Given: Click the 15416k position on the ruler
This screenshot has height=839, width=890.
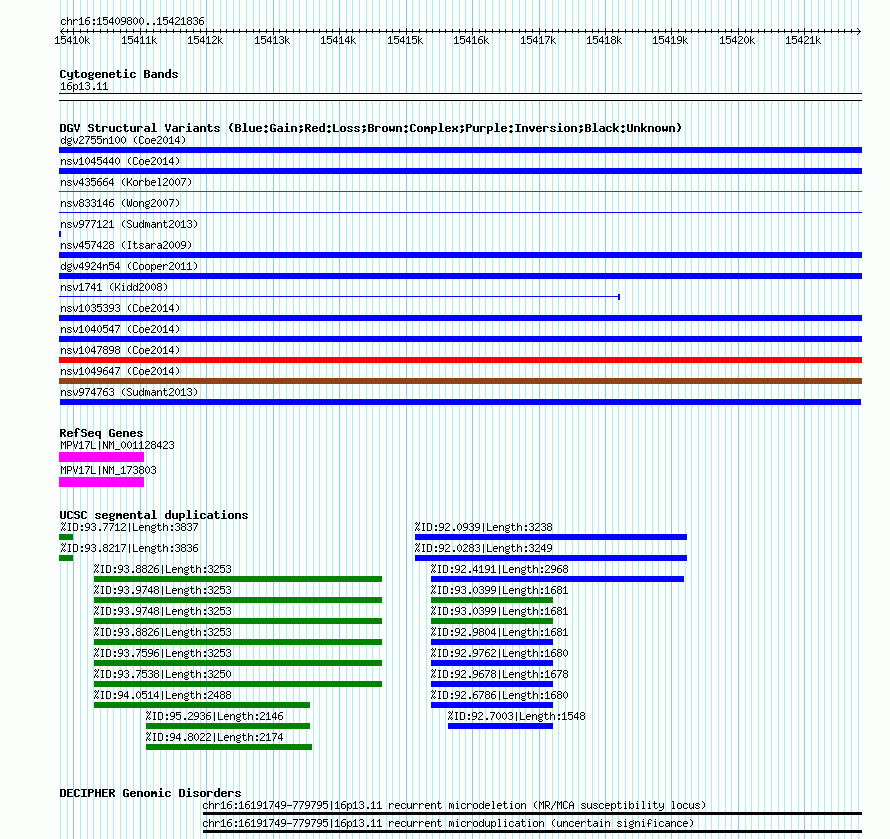Looking at the screenshot, I should 471,40.
